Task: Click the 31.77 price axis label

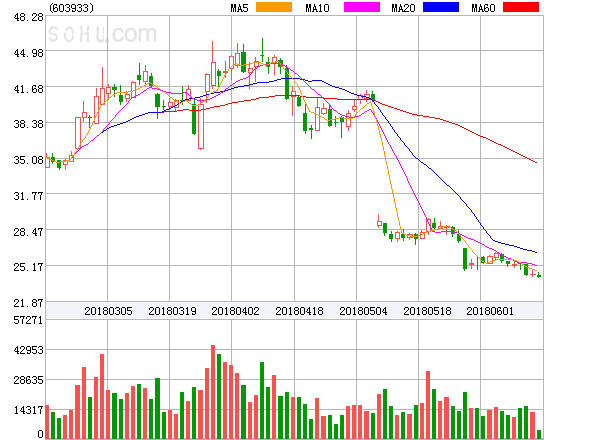Action: click(x=28, y=196)
